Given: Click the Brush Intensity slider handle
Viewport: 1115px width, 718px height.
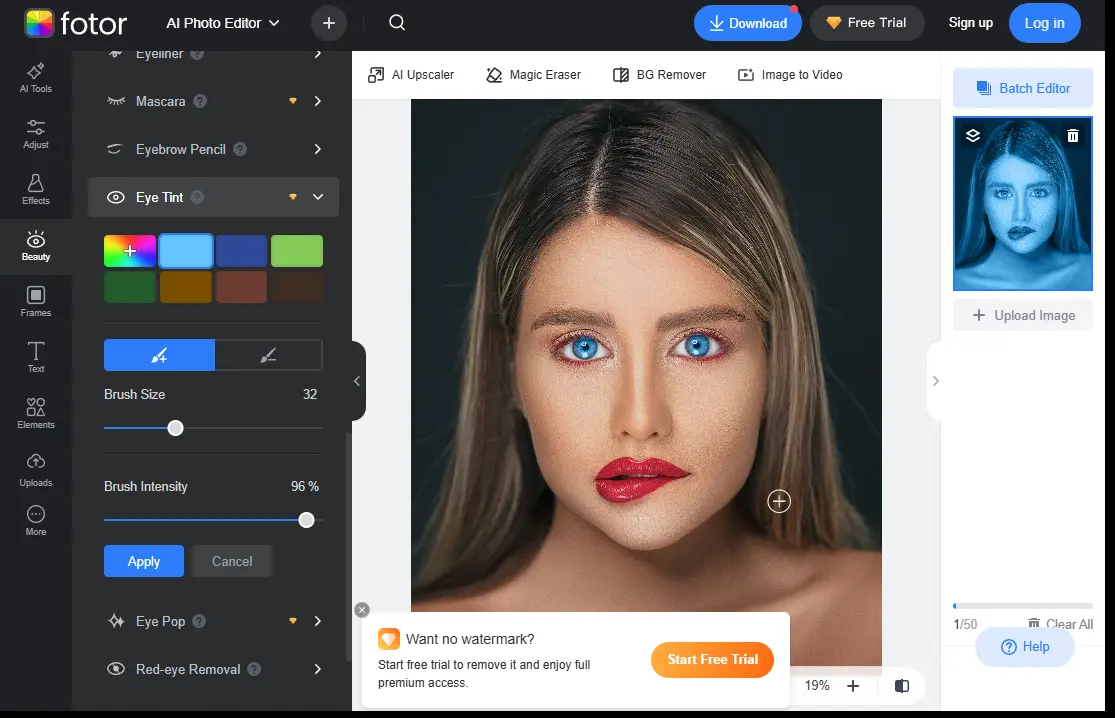Looking at the screenshot, I should point(306,520).
